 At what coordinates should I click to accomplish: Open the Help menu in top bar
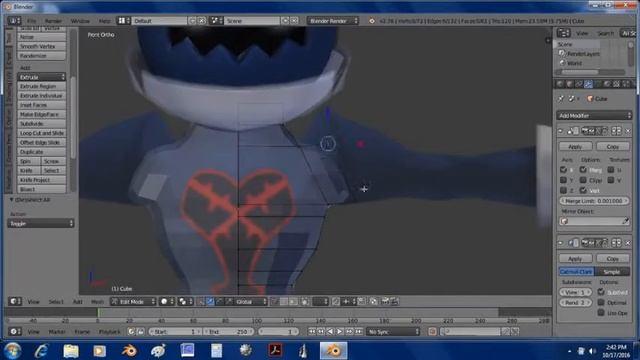click(104, 20)
